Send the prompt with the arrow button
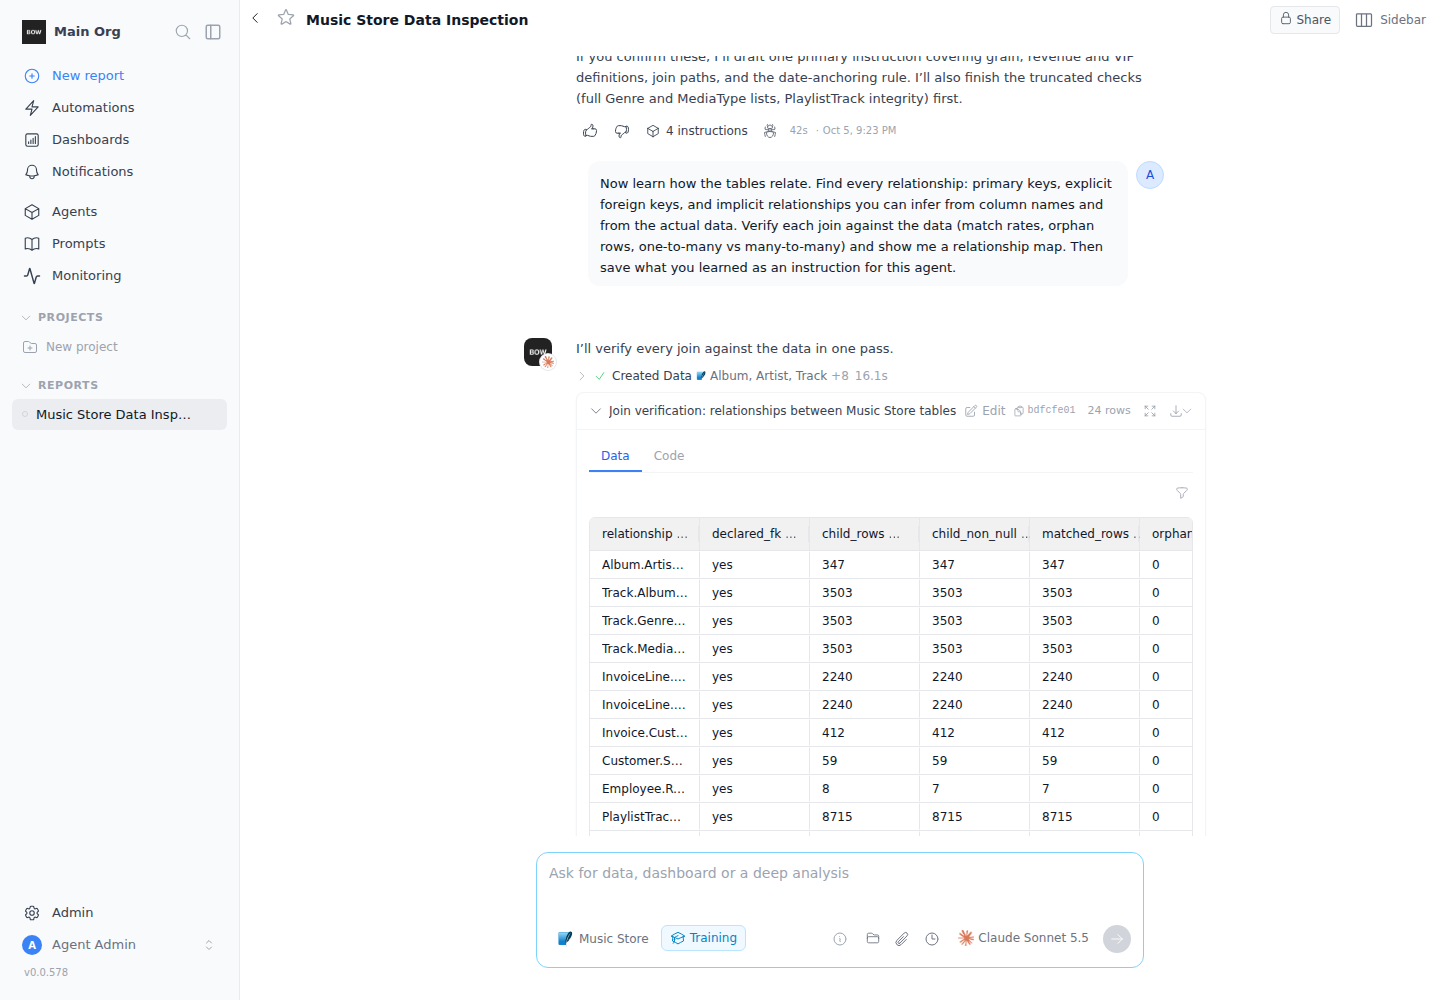 tap(1117, 939)
